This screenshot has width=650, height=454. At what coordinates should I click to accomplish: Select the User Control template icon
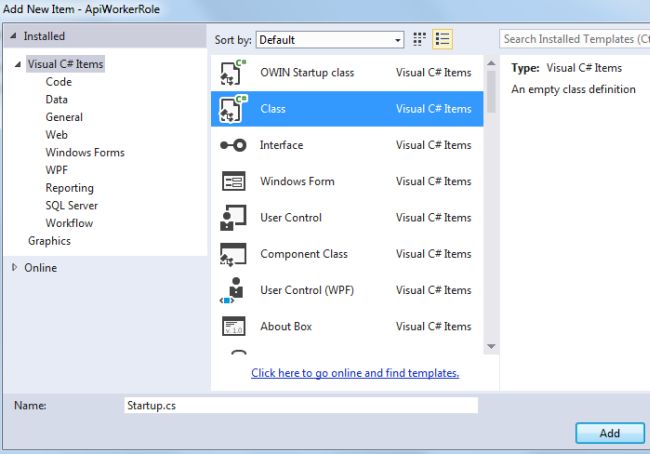click(233, 217)
